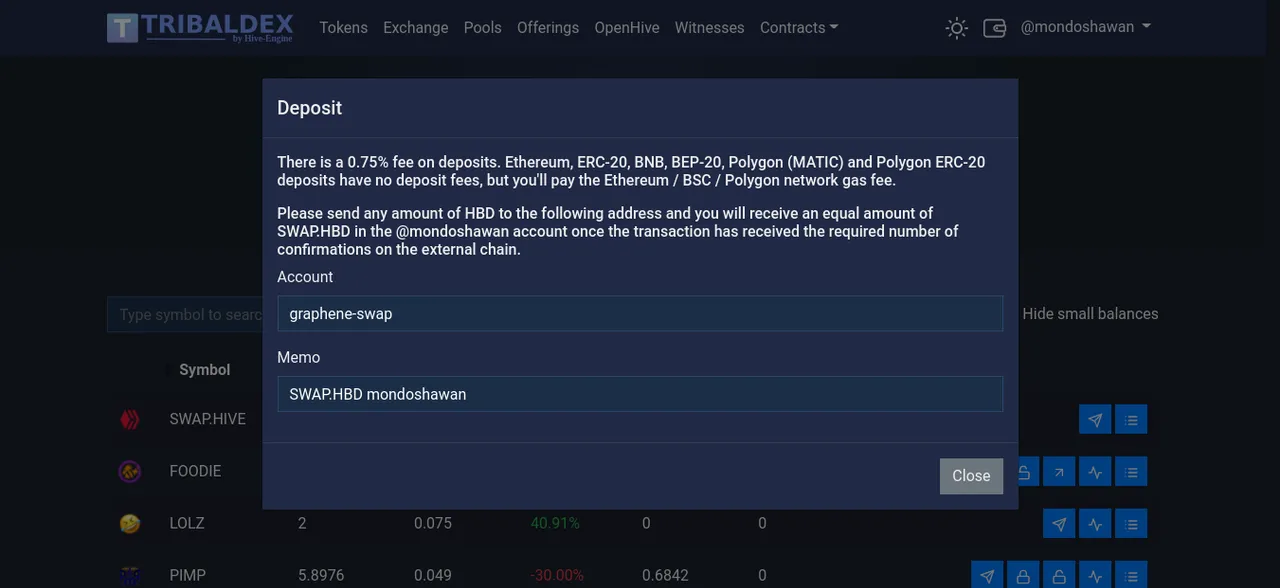Open the market activity icon for PIMP
The width and height of the screenshot is (1280, 588).
point(1095,575)
